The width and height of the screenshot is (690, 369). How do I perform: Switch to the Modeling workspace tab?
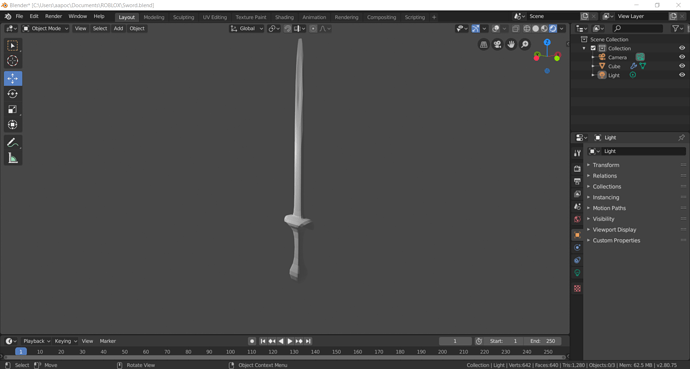[x=154, y=17]
